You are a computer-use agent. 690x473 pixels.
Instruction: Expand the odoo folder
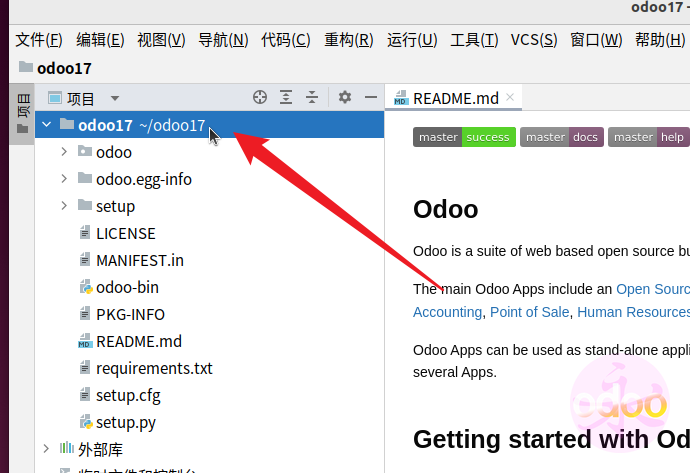coord(64,151)
